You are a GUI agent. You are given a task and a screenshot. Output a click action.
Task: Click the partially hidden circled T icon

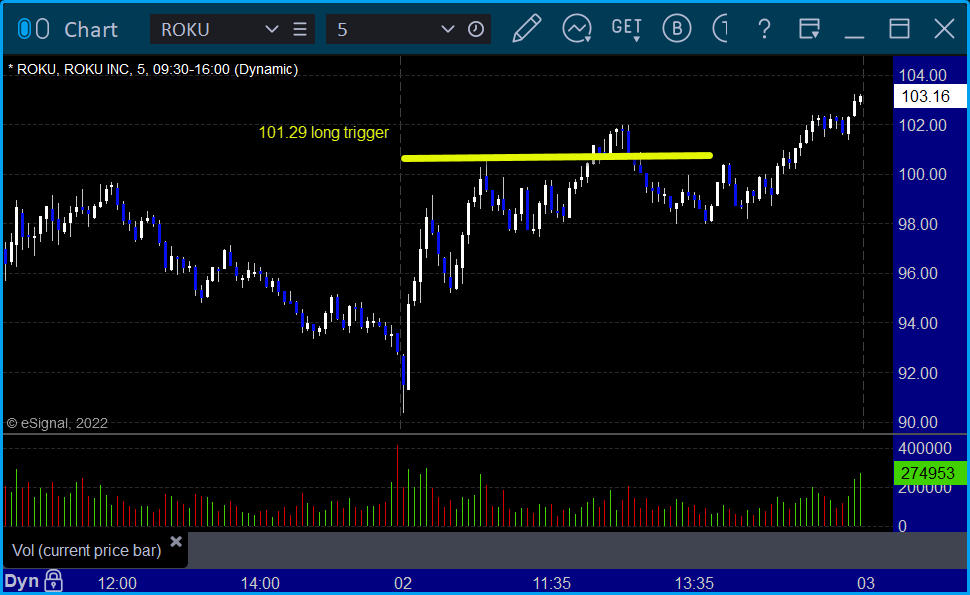click(720, 28)
